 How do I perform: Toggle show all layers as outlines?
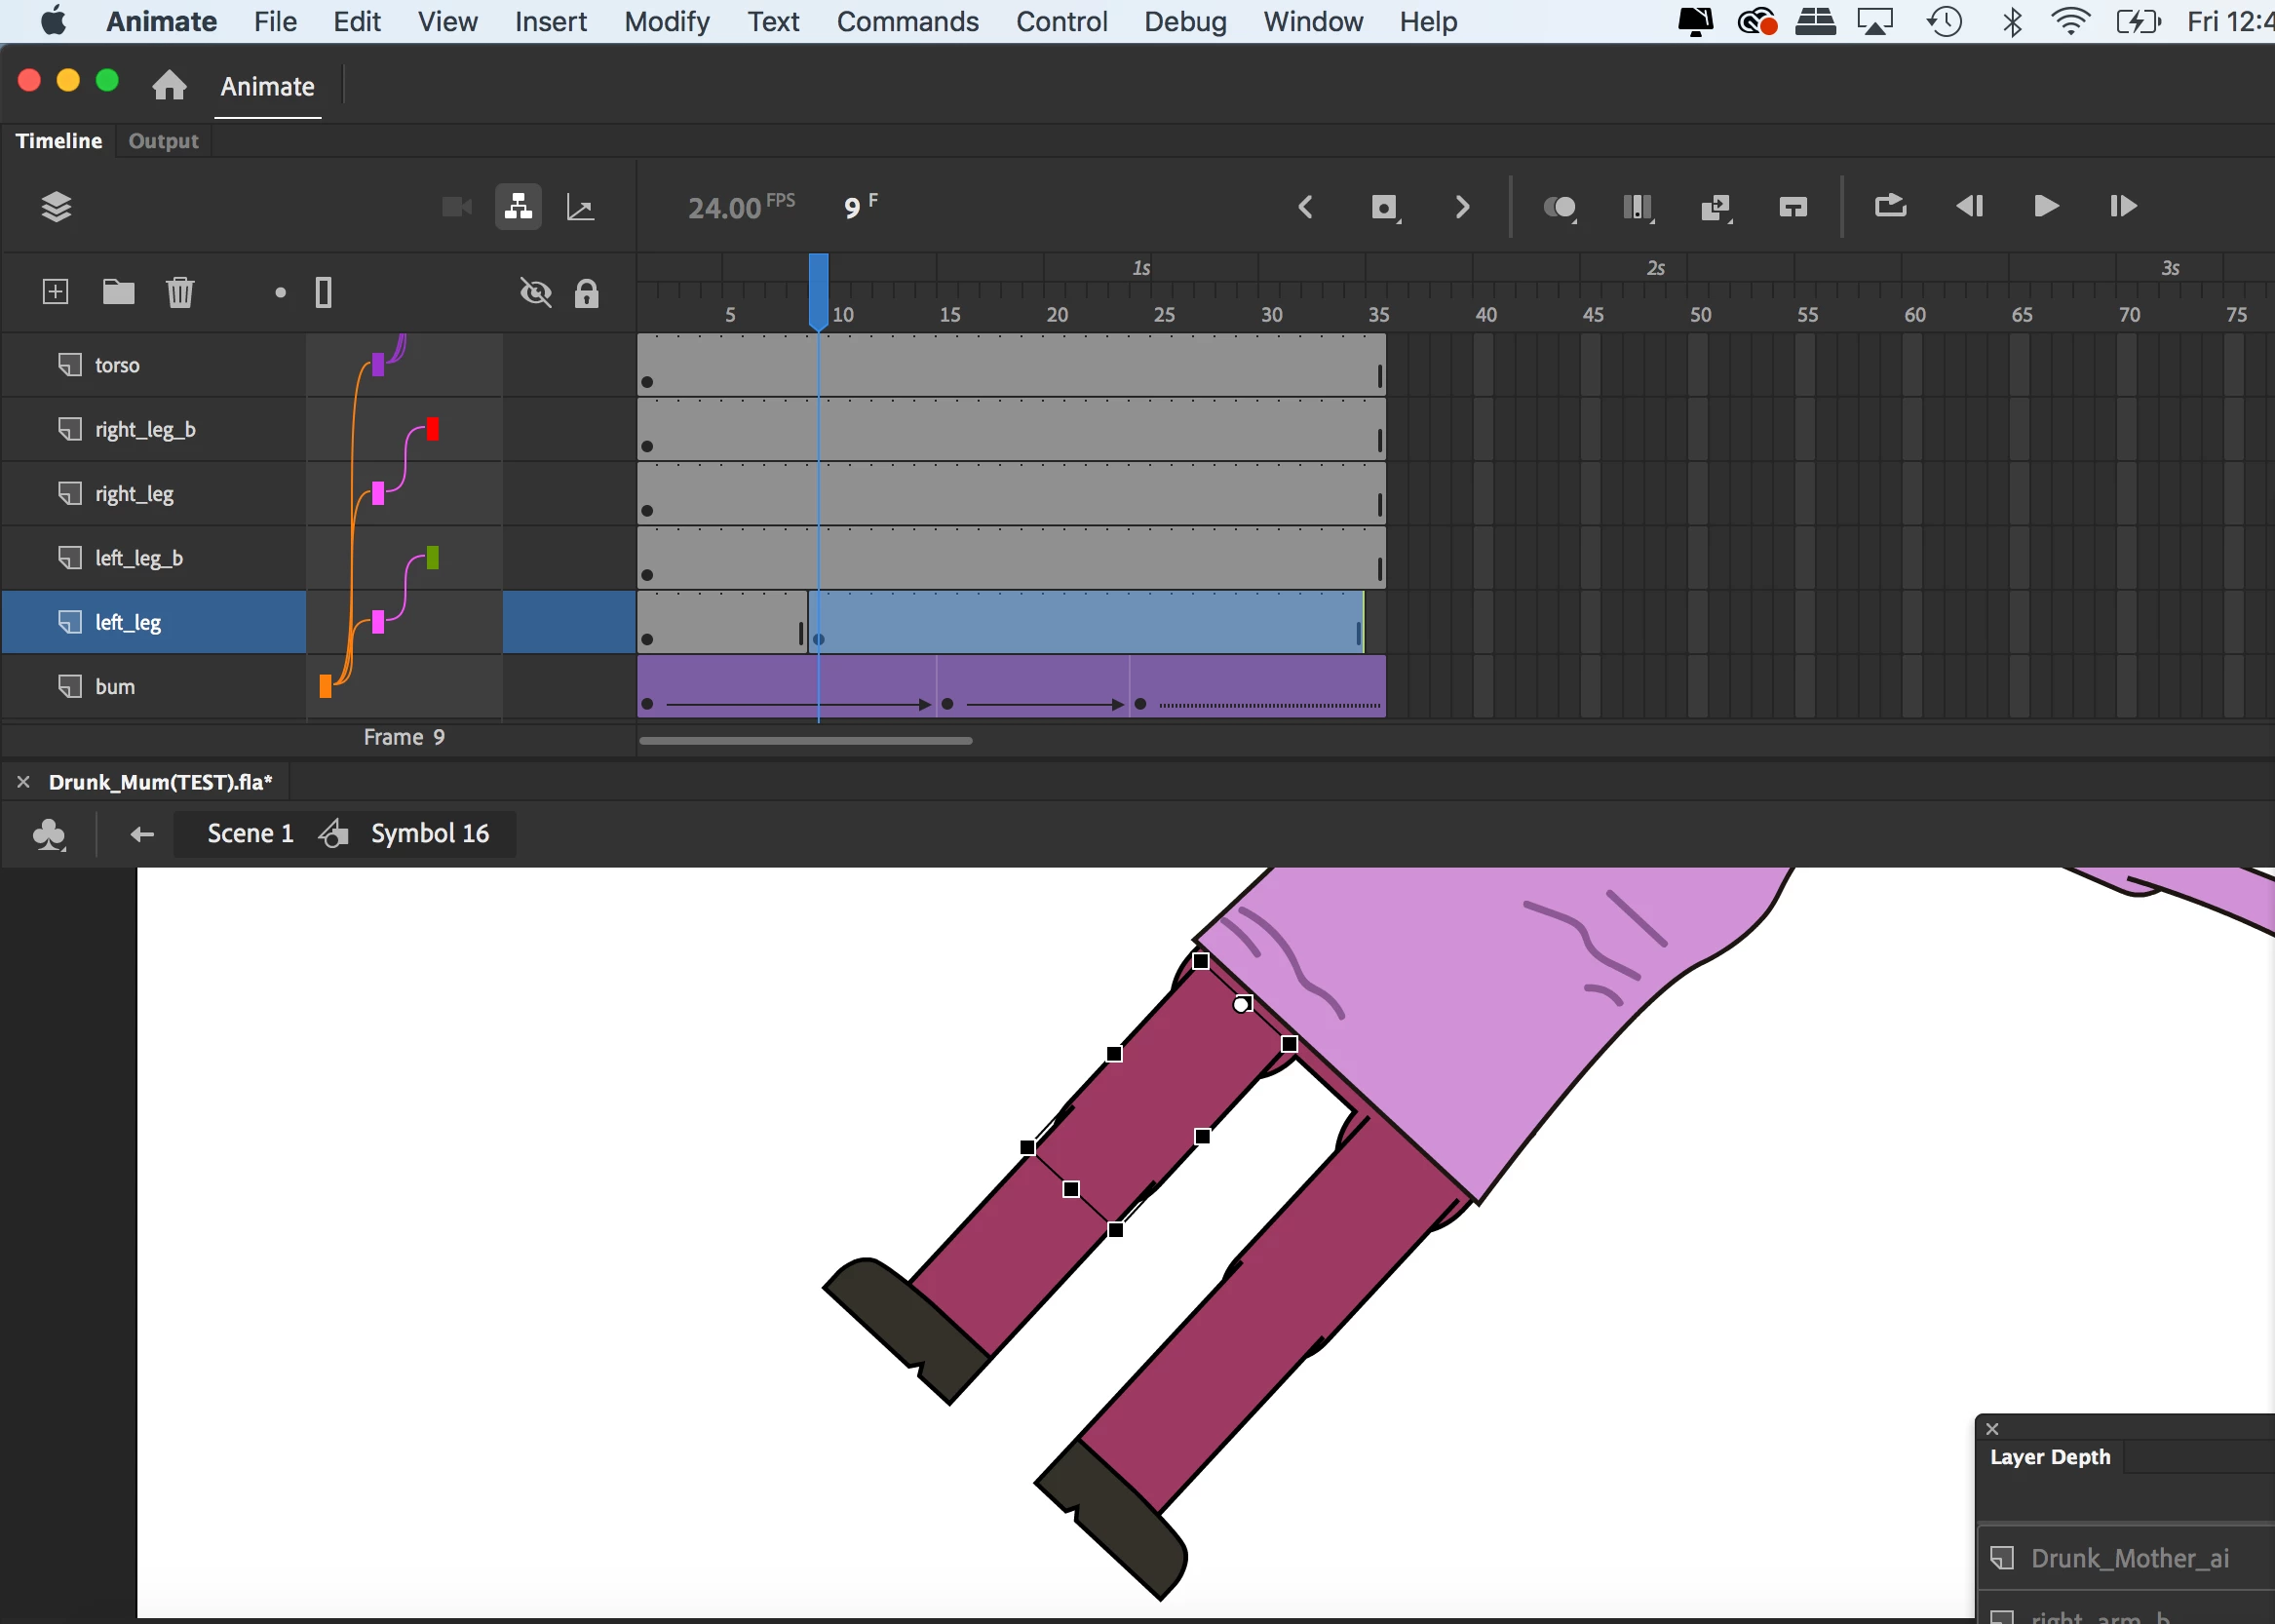323,292
